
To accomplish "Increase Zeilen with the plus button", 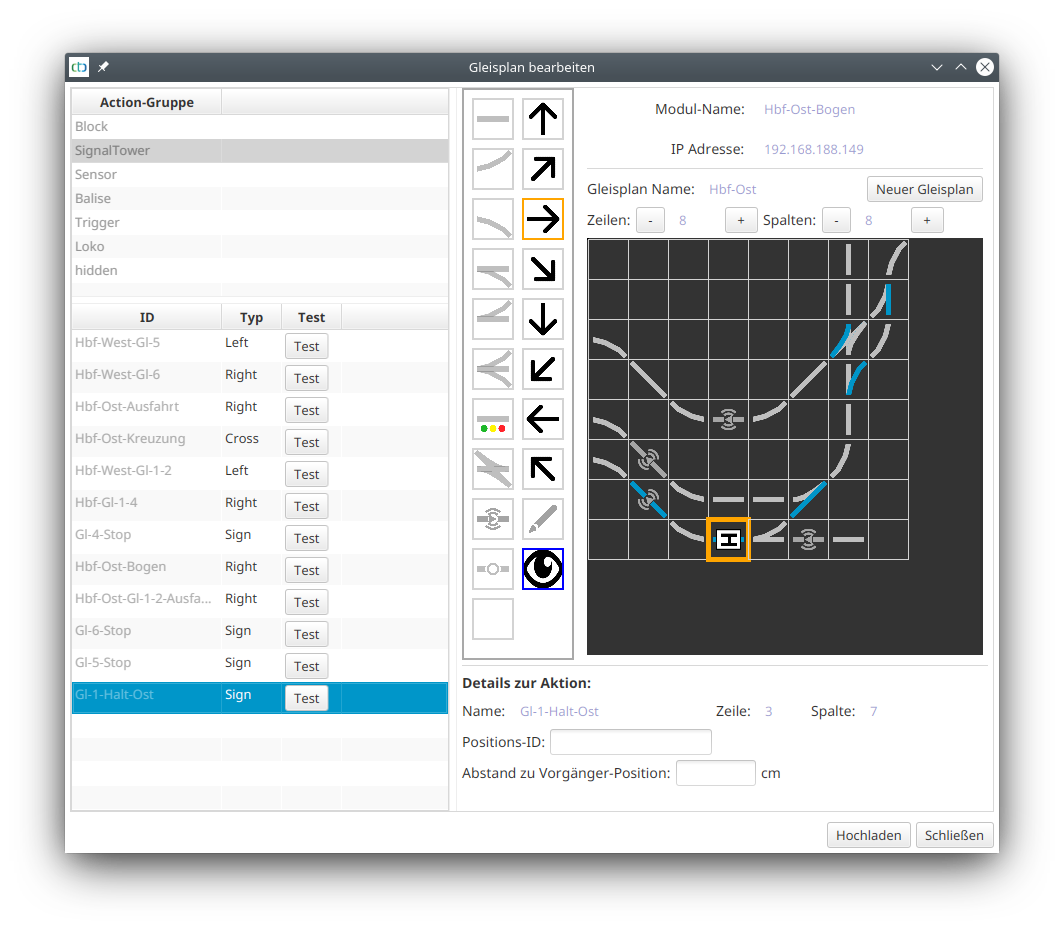I will (740, 220).
